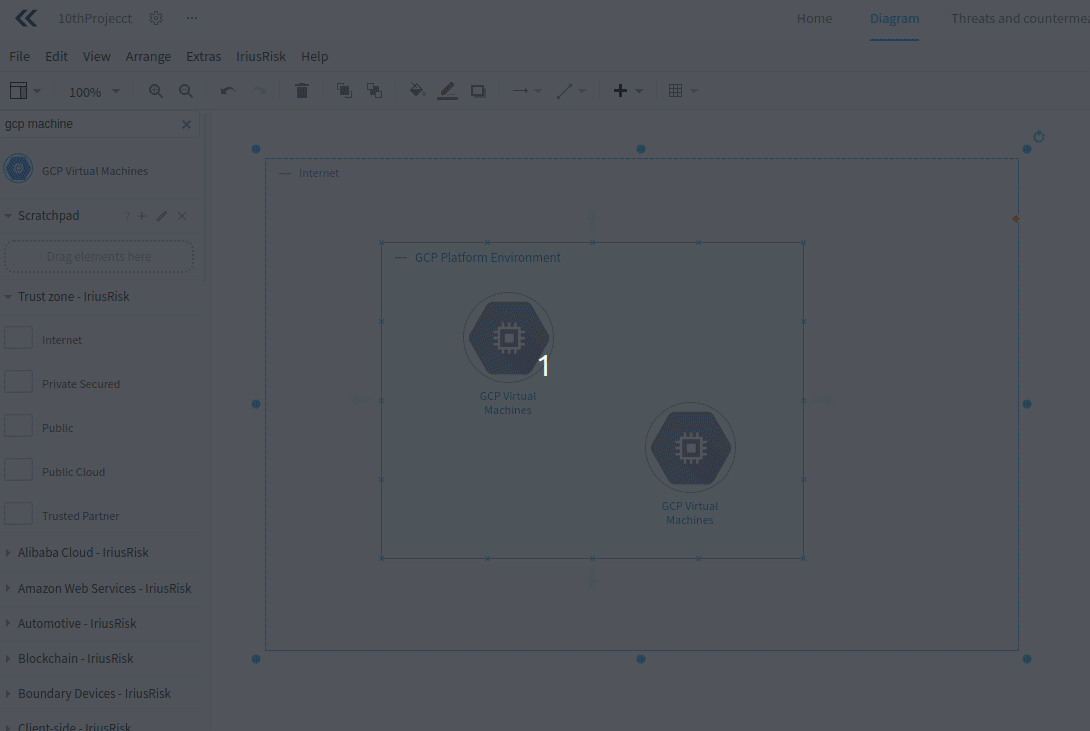Open project settings gear icon
This screenshot has height=731, width=1090.
156,18
